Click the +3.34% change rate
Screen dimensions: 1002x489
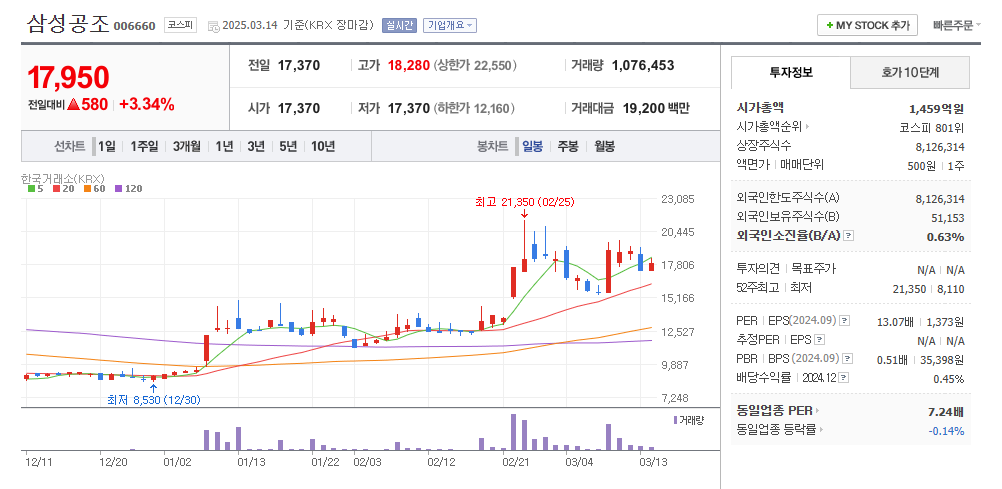pos(146,105)
